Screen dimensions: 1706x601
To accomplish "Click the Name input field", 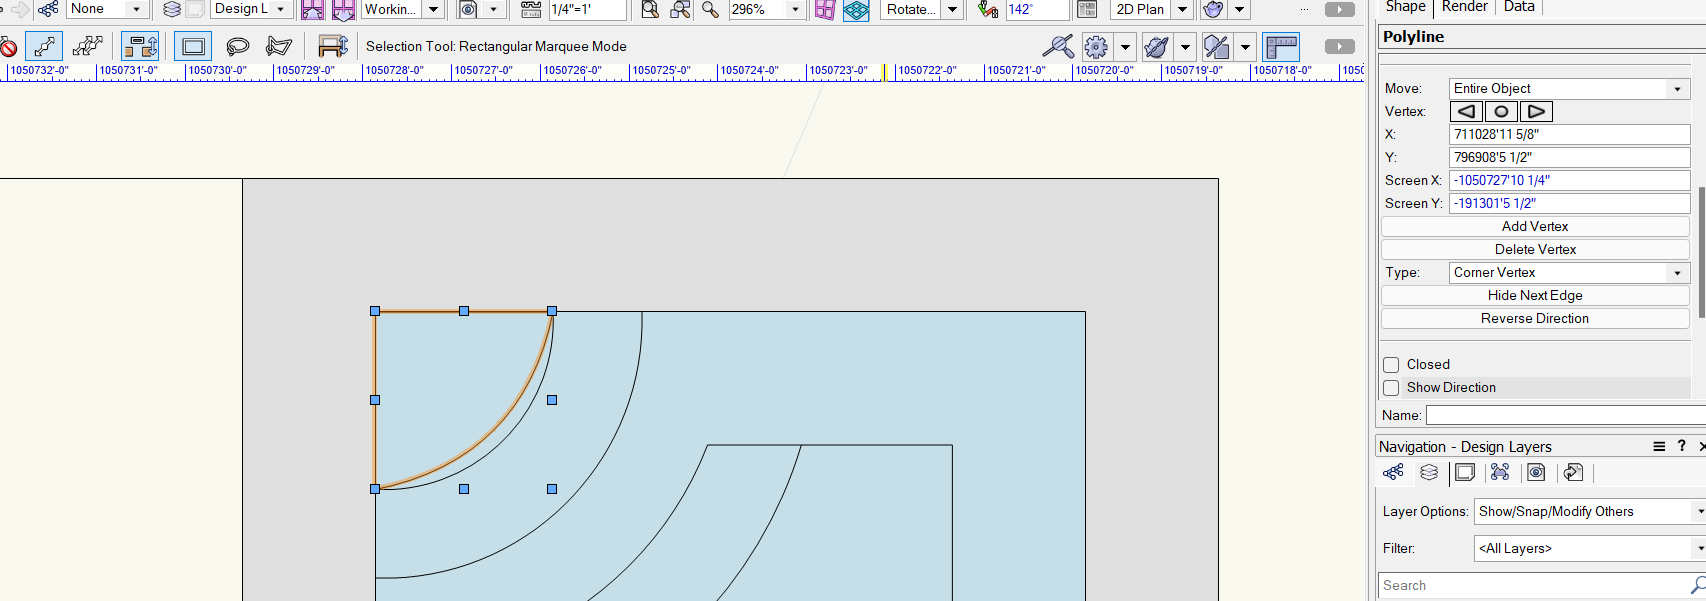I will [1565, 415].
